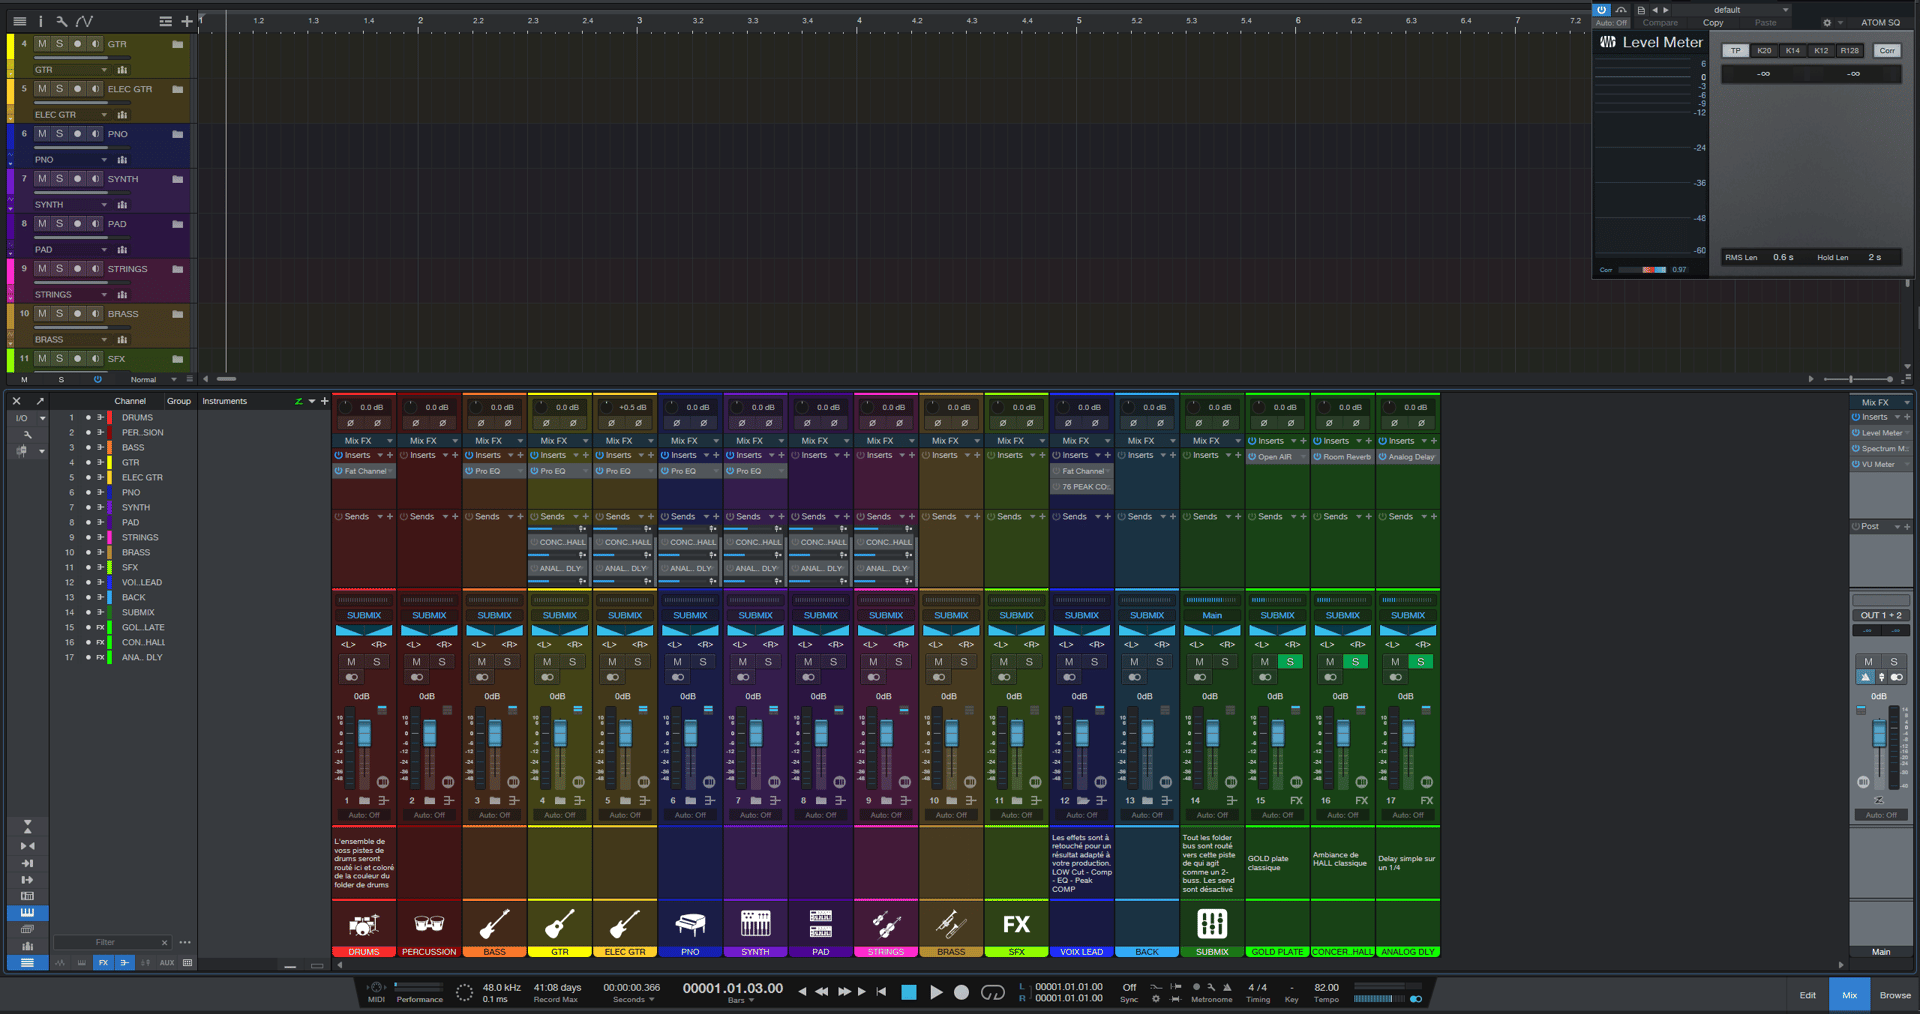1920x1014 pixels.
Task: Toggle the Loop button in transport
Action: [x=993, y=992]
